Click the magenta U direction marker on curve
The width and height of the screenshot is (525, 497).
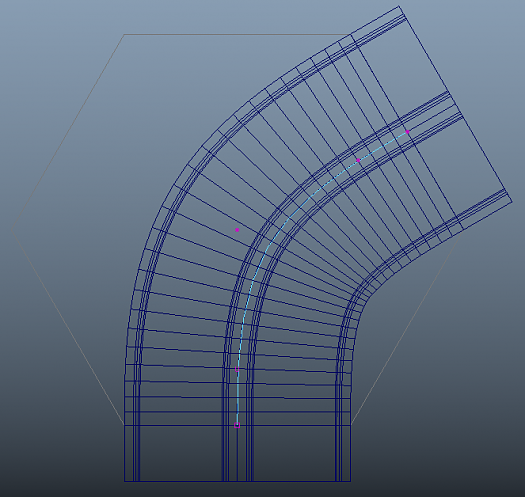click(x=237, y=369)
